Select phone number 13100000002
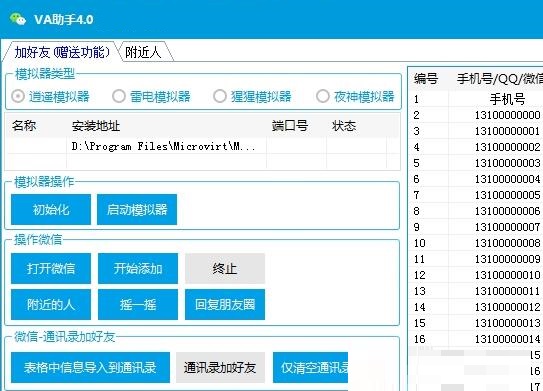543x391 pixels. click(507, 147)
